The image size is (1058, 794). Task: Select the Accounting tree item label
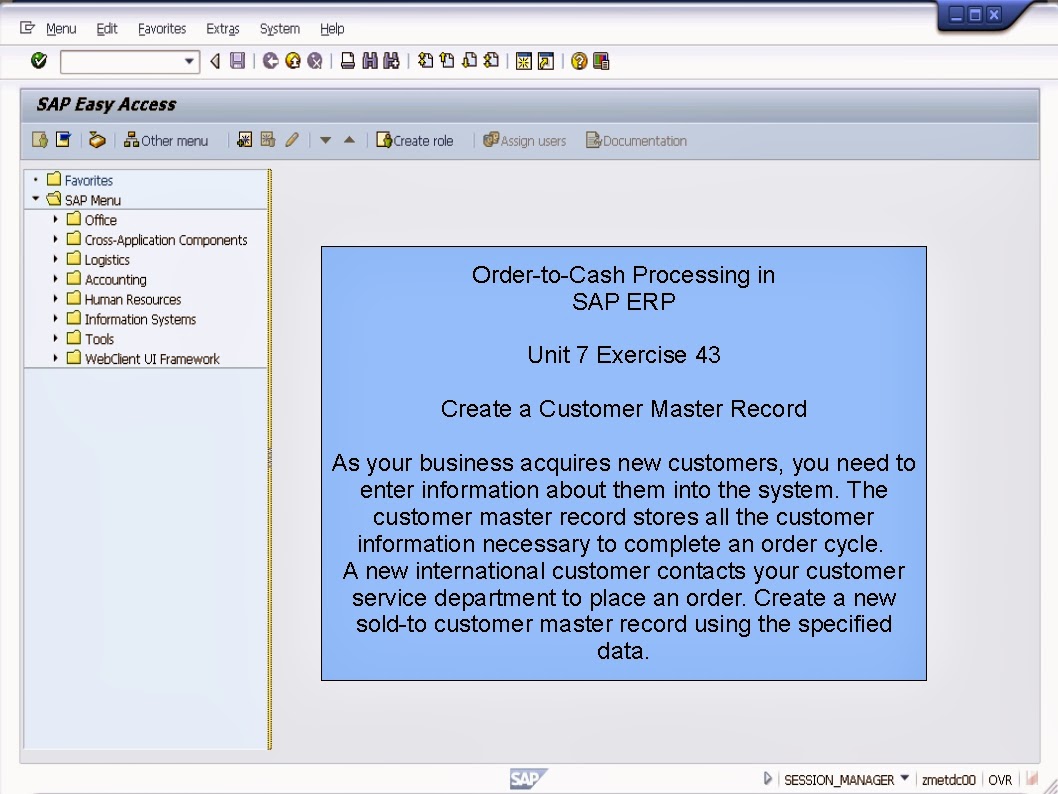tap(115, 279)
